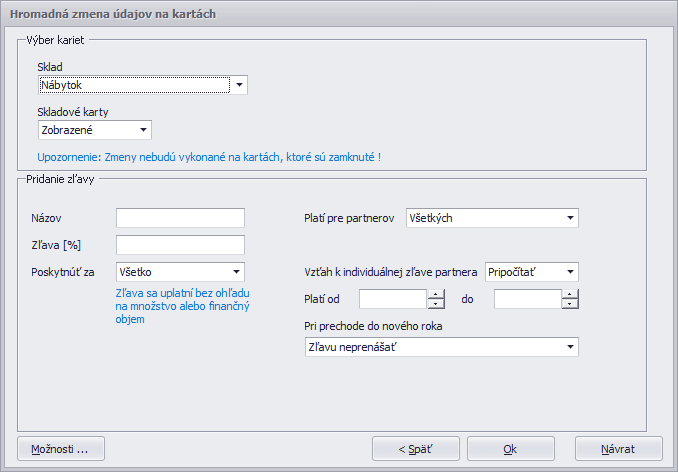Expand the Platí pre partnerov dropdown
The height and width of the screenshot is (472, 678).
[492, 218]
